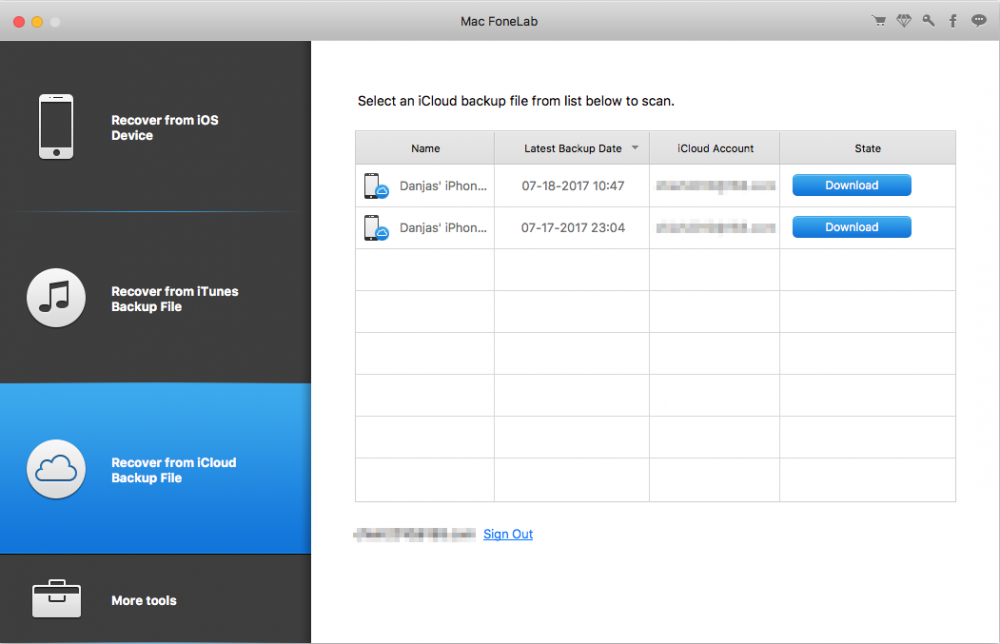The height and width of the screenshot is (644, 1000).
Task: Click the music note iTunes icon
Action: [56, 298]
